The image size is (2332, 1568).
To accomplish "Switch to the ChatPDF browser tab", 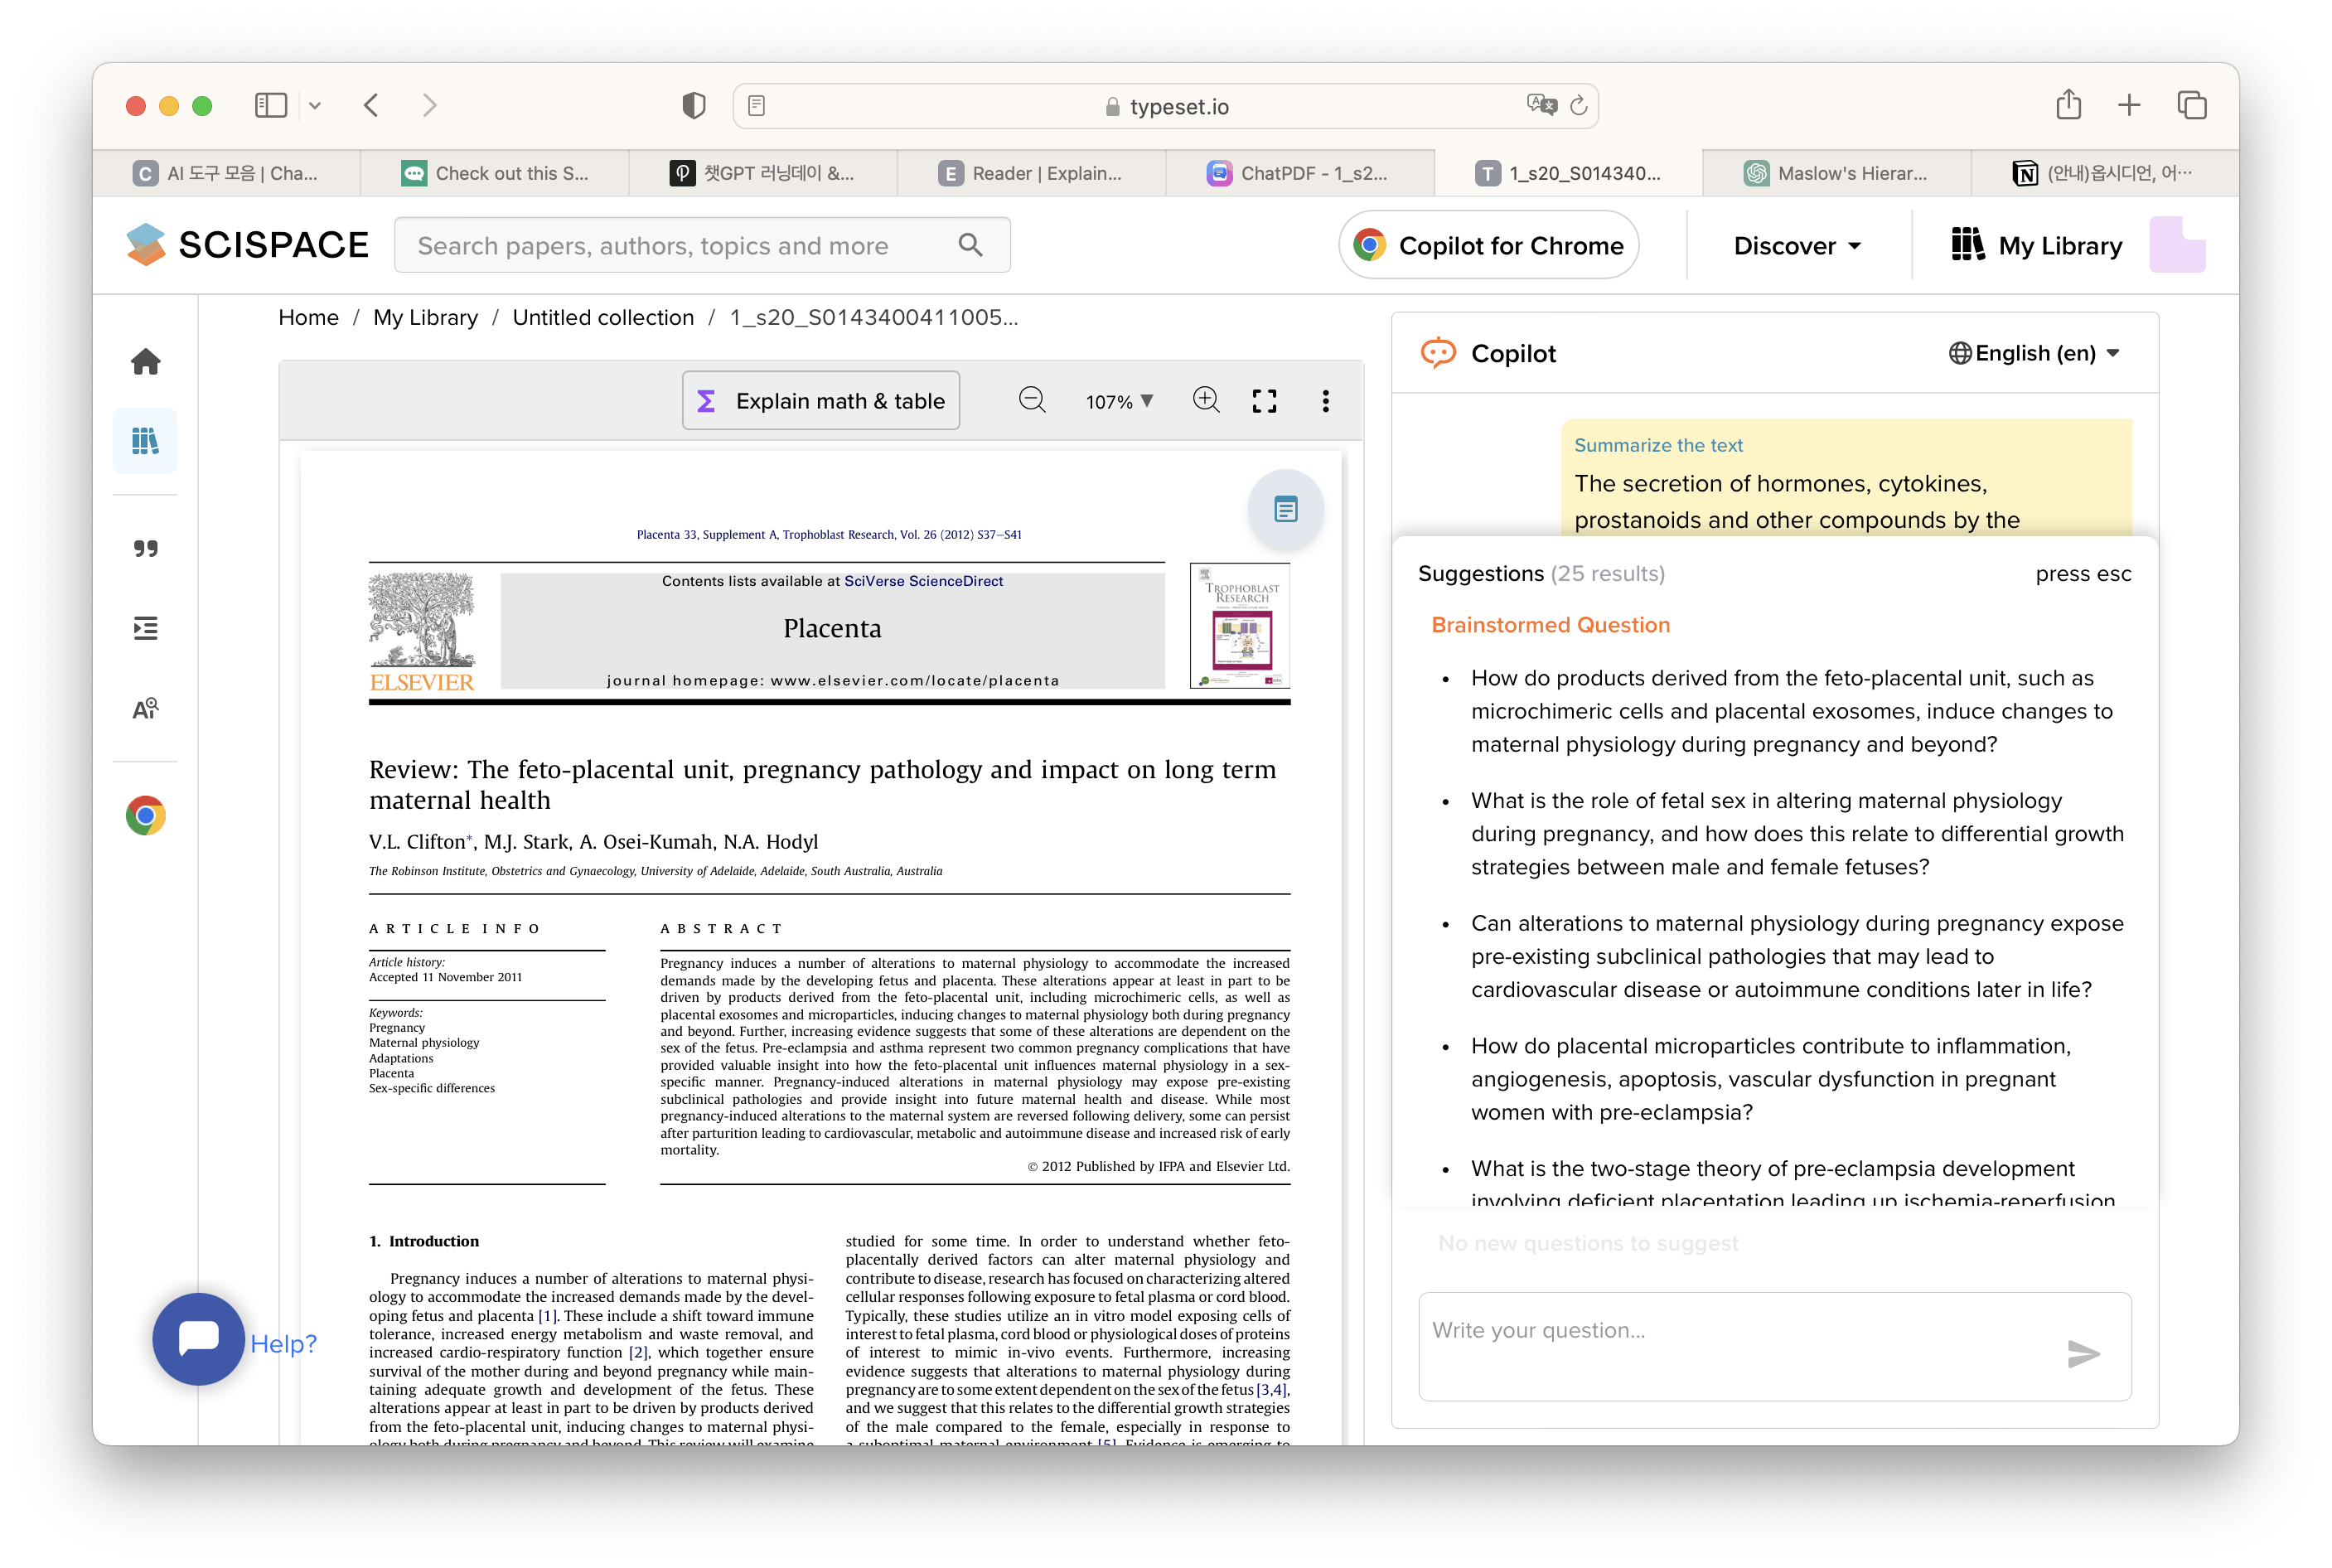I will pyautogui.click(x=1299, y=173).
